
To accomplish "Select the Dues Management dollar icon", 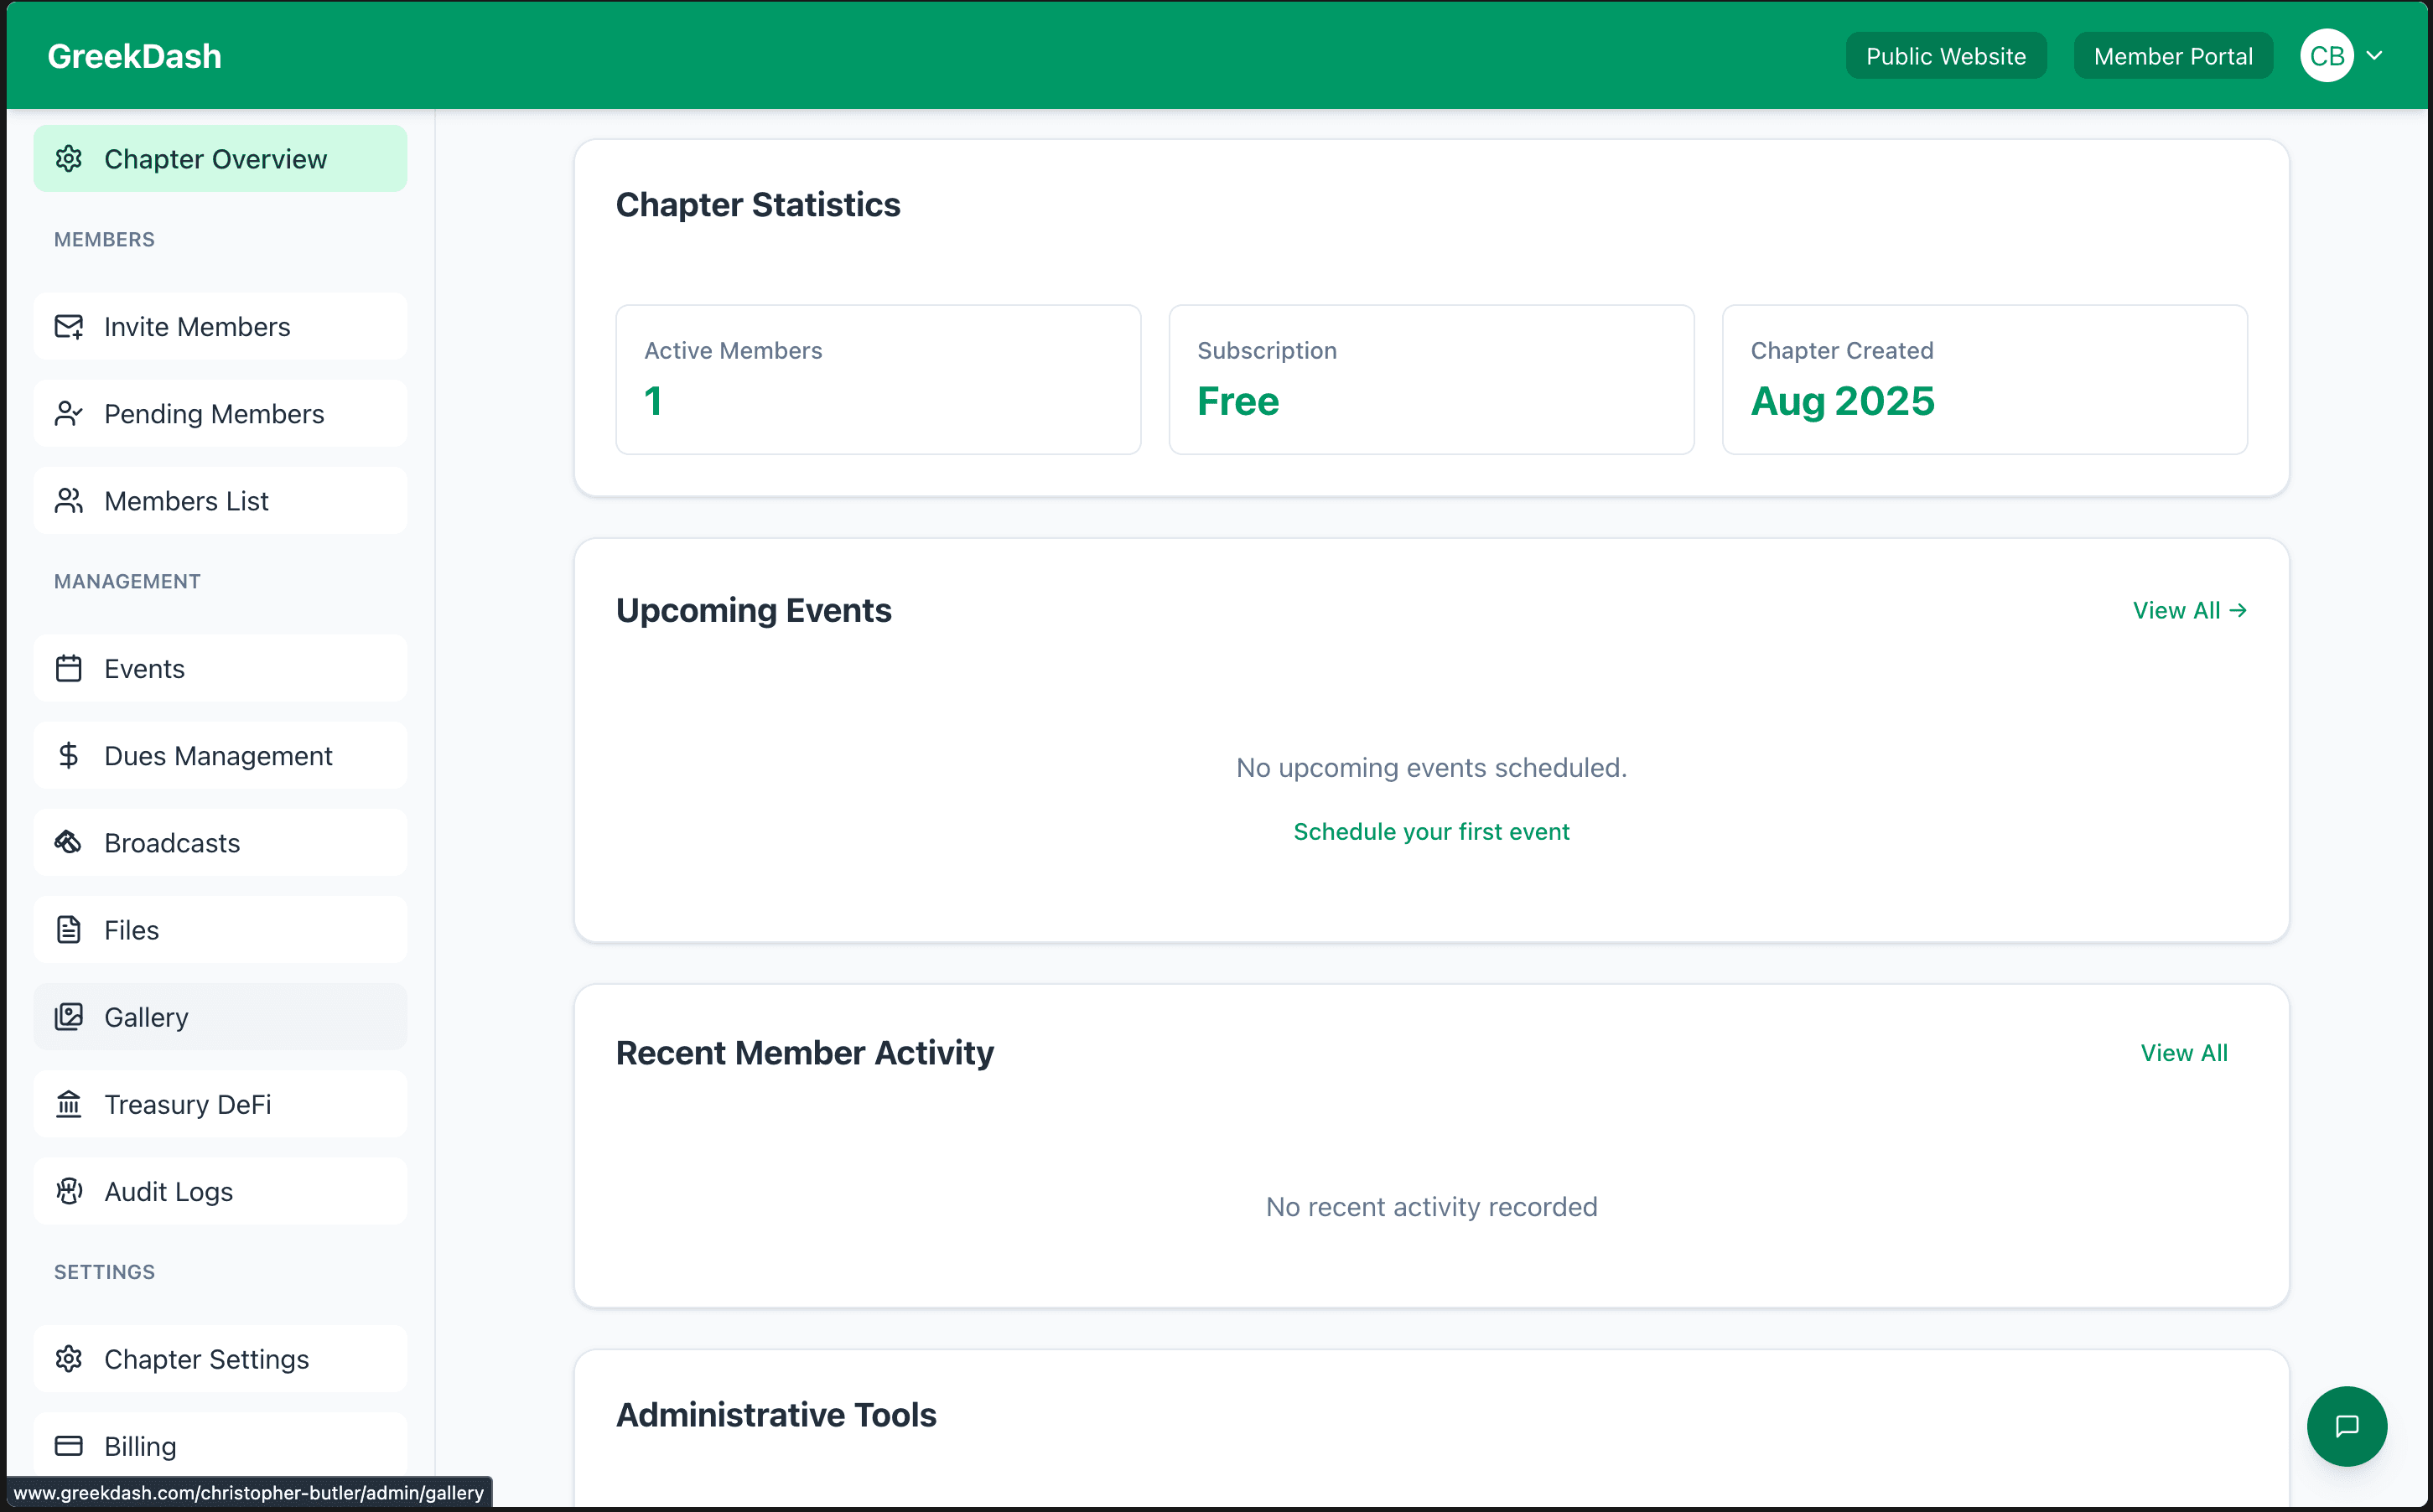I will [68, 755].
